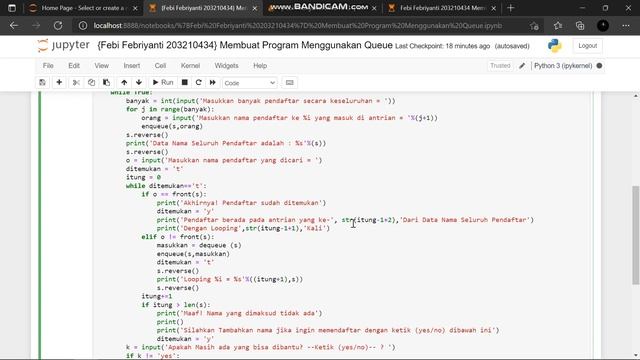Image resolution: width=640 pixels, height=360 pixels.
Task: Click the Last Checkpoint status text
Action: tap(442, 46)
